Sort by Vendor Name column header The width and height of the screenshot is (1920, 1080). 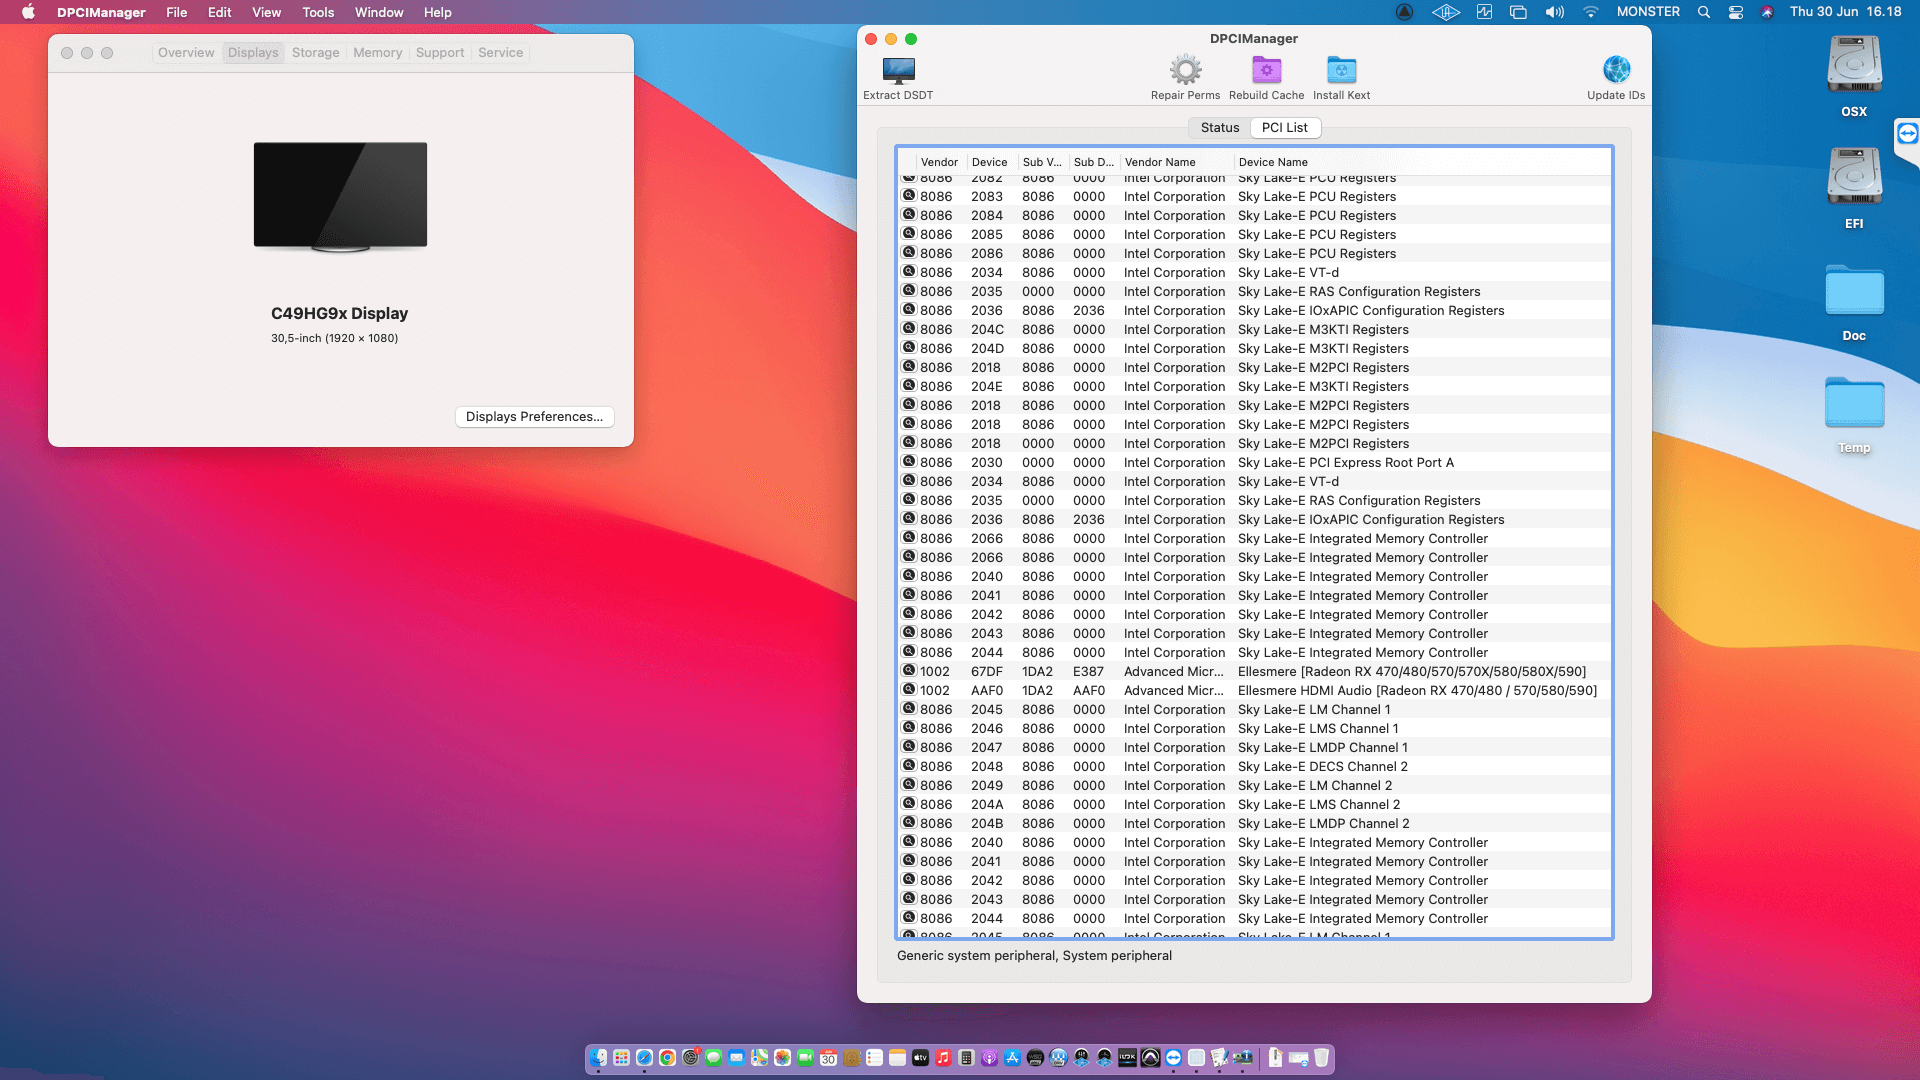pos(1159,162)
